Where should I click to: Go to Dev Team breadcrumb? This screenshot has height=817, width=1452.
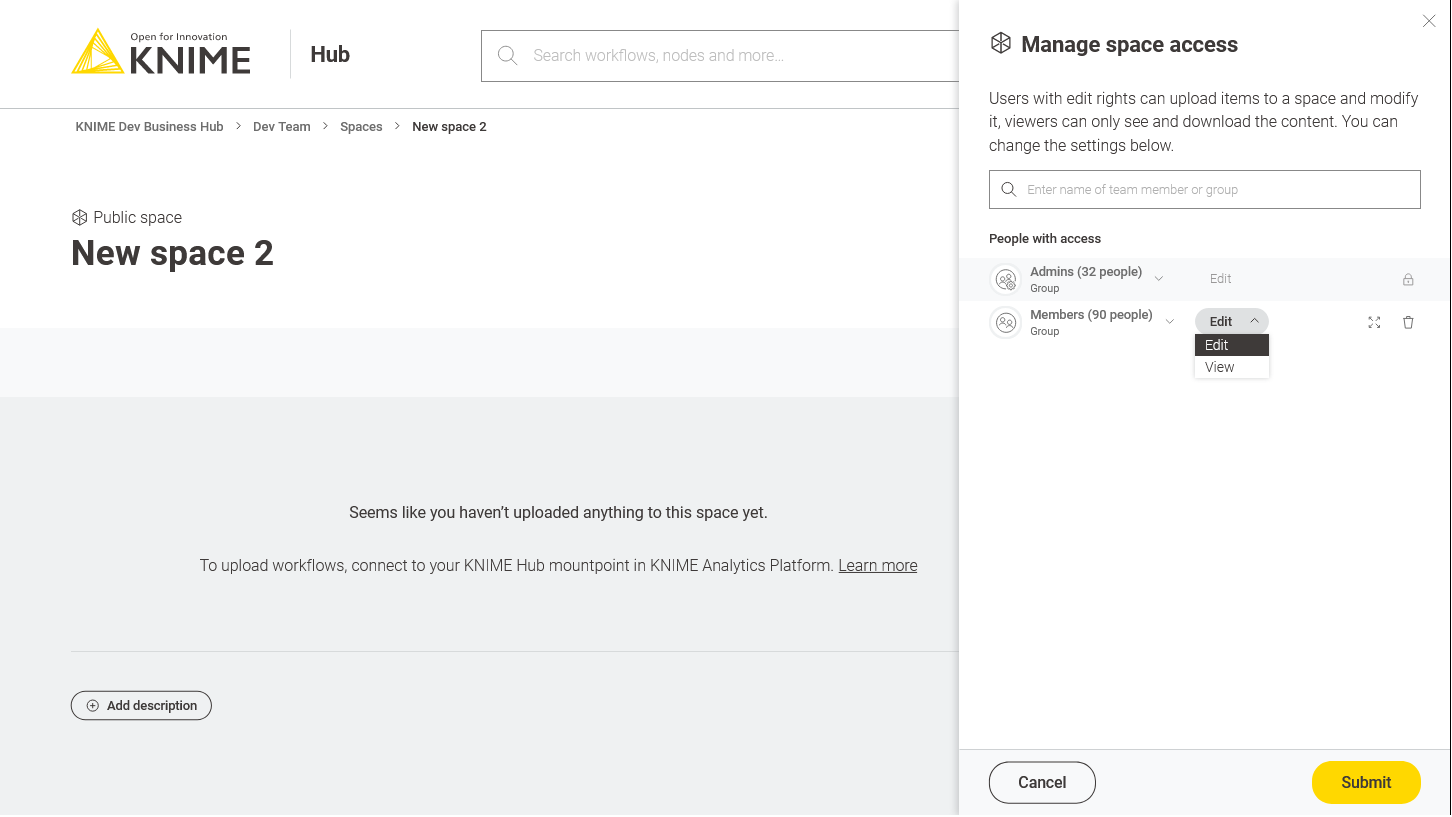pyautogui.click(x=281, y=127)
